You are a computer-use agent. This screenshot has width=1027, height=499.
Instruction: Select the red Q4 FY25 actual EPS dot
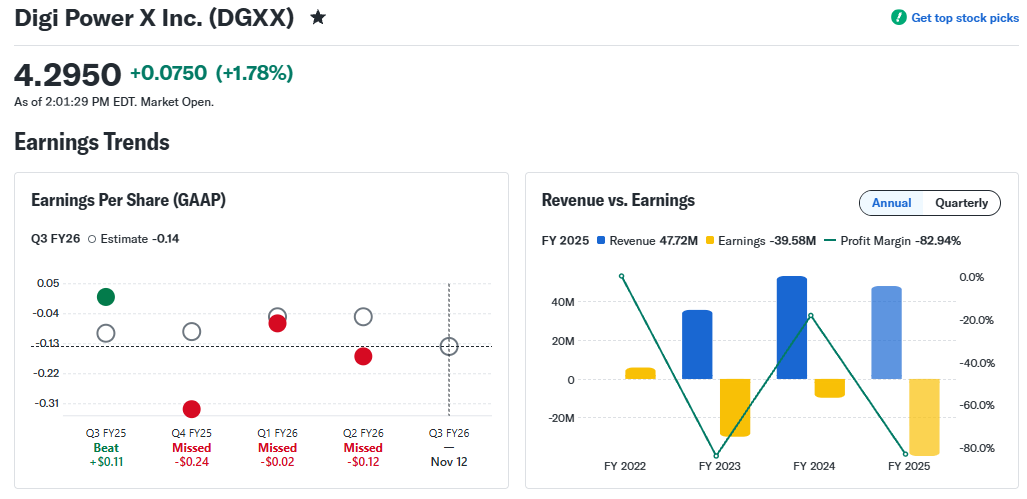191,409
